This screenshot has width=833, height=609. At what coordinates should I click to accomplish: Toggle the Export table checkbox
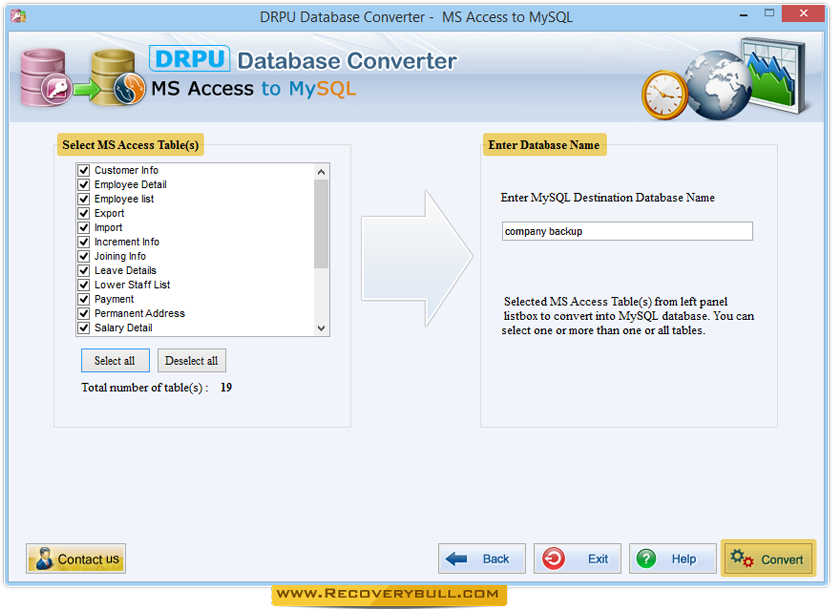(83, 213)
